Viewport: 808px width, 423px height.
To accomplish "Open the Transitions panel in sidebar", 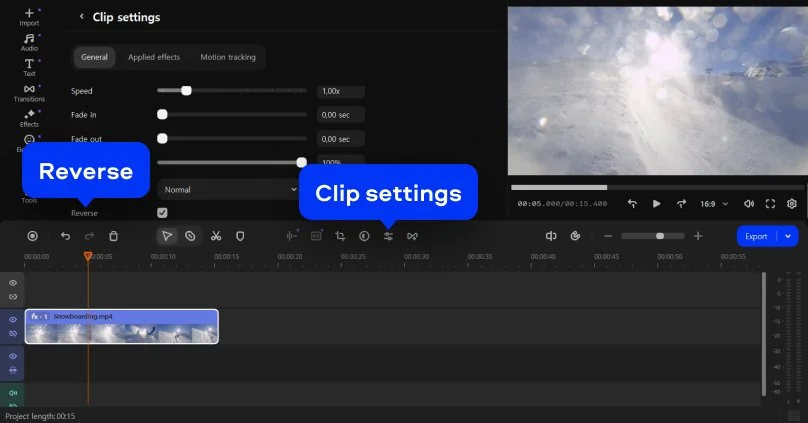I will pyautogui.click(x=29, y=92).
